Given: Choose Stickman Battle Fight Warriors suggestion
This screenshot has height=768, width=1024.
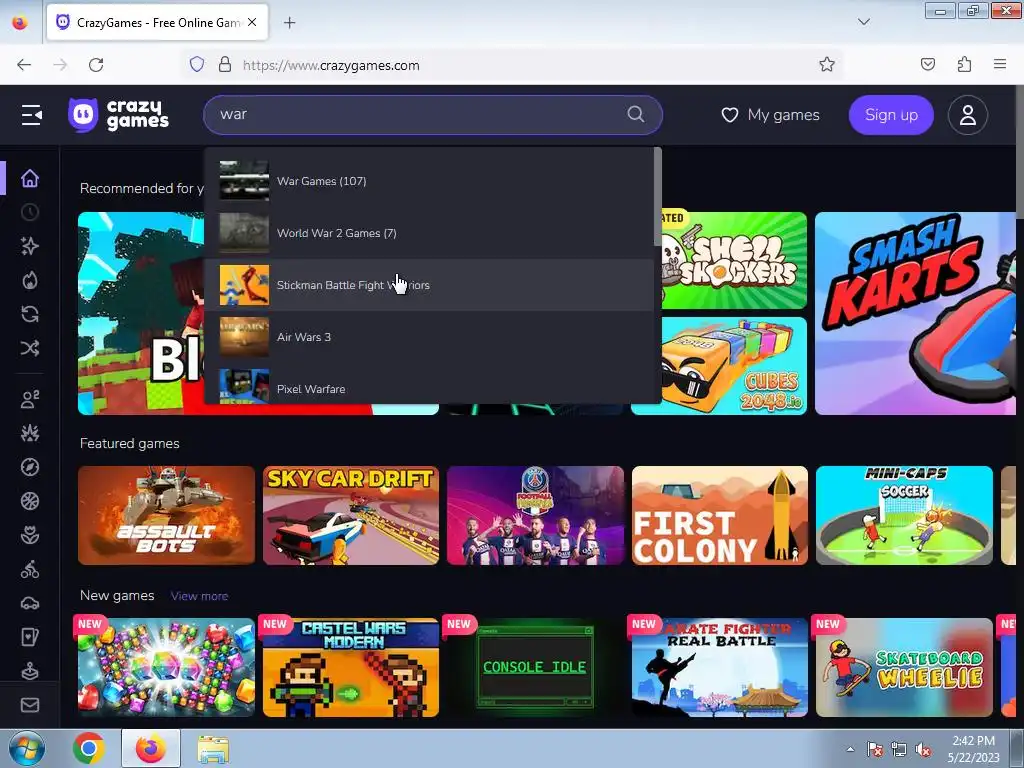Looking at the screenshot, I should (x=429, y=285).
